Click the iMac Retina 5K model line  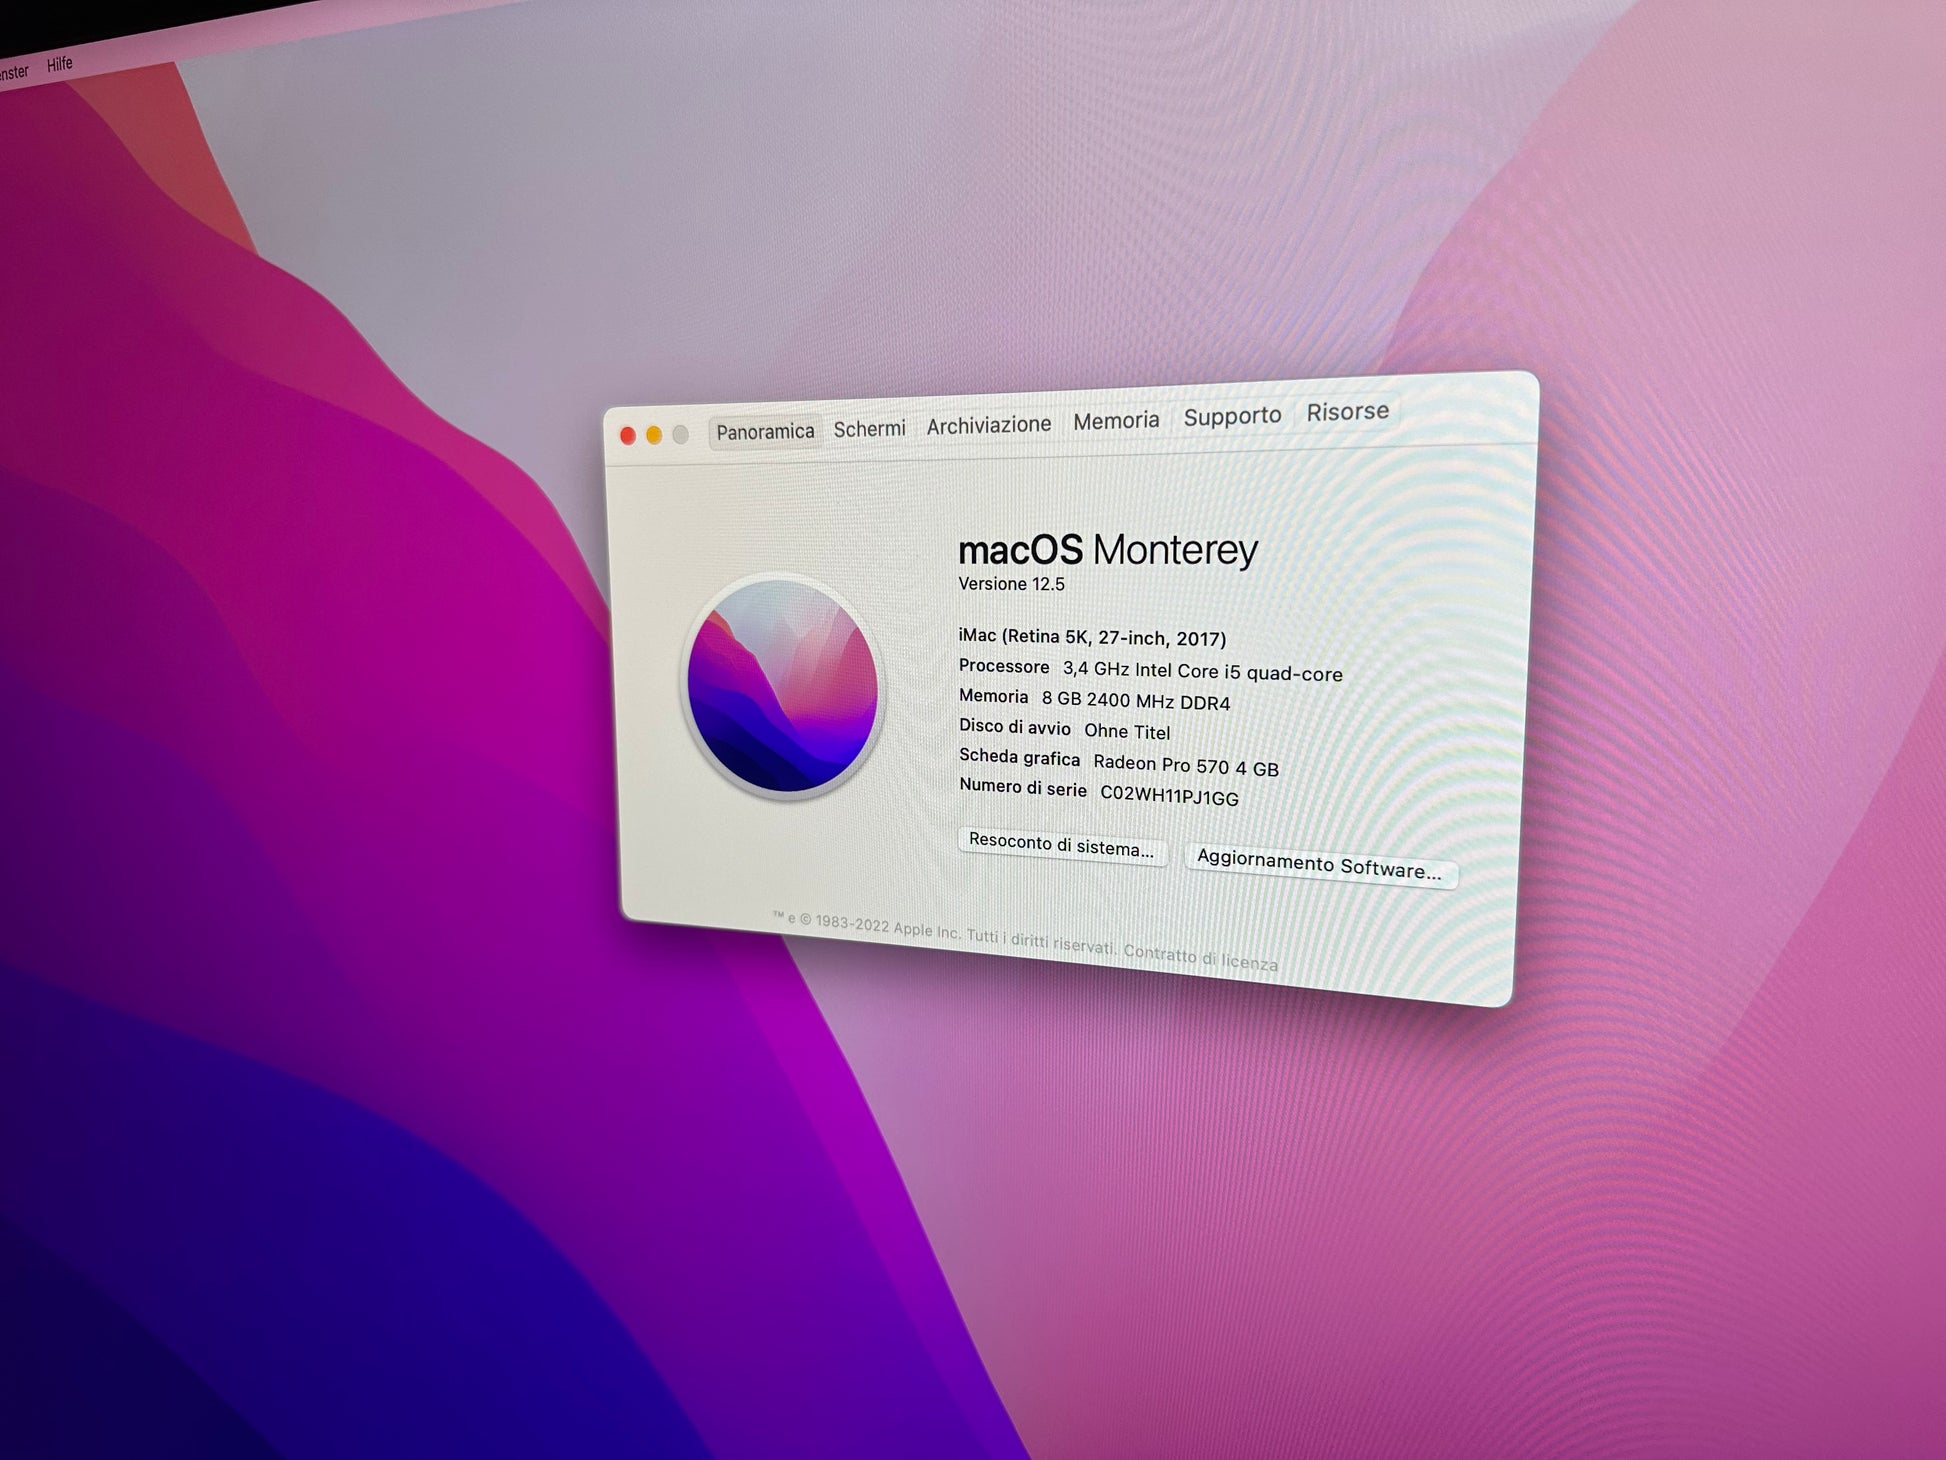point(1091,637)
